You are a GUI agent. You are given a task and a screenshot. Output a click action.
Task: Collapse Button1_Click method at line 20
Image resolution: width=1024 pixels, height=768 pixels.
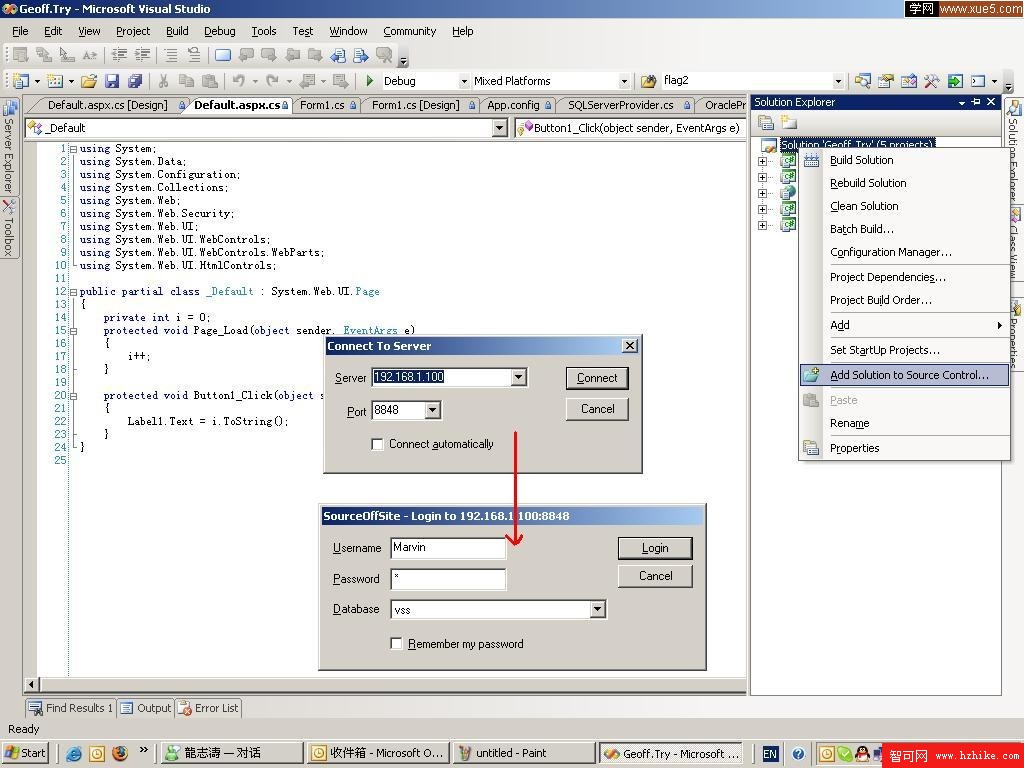pos(73,396)
